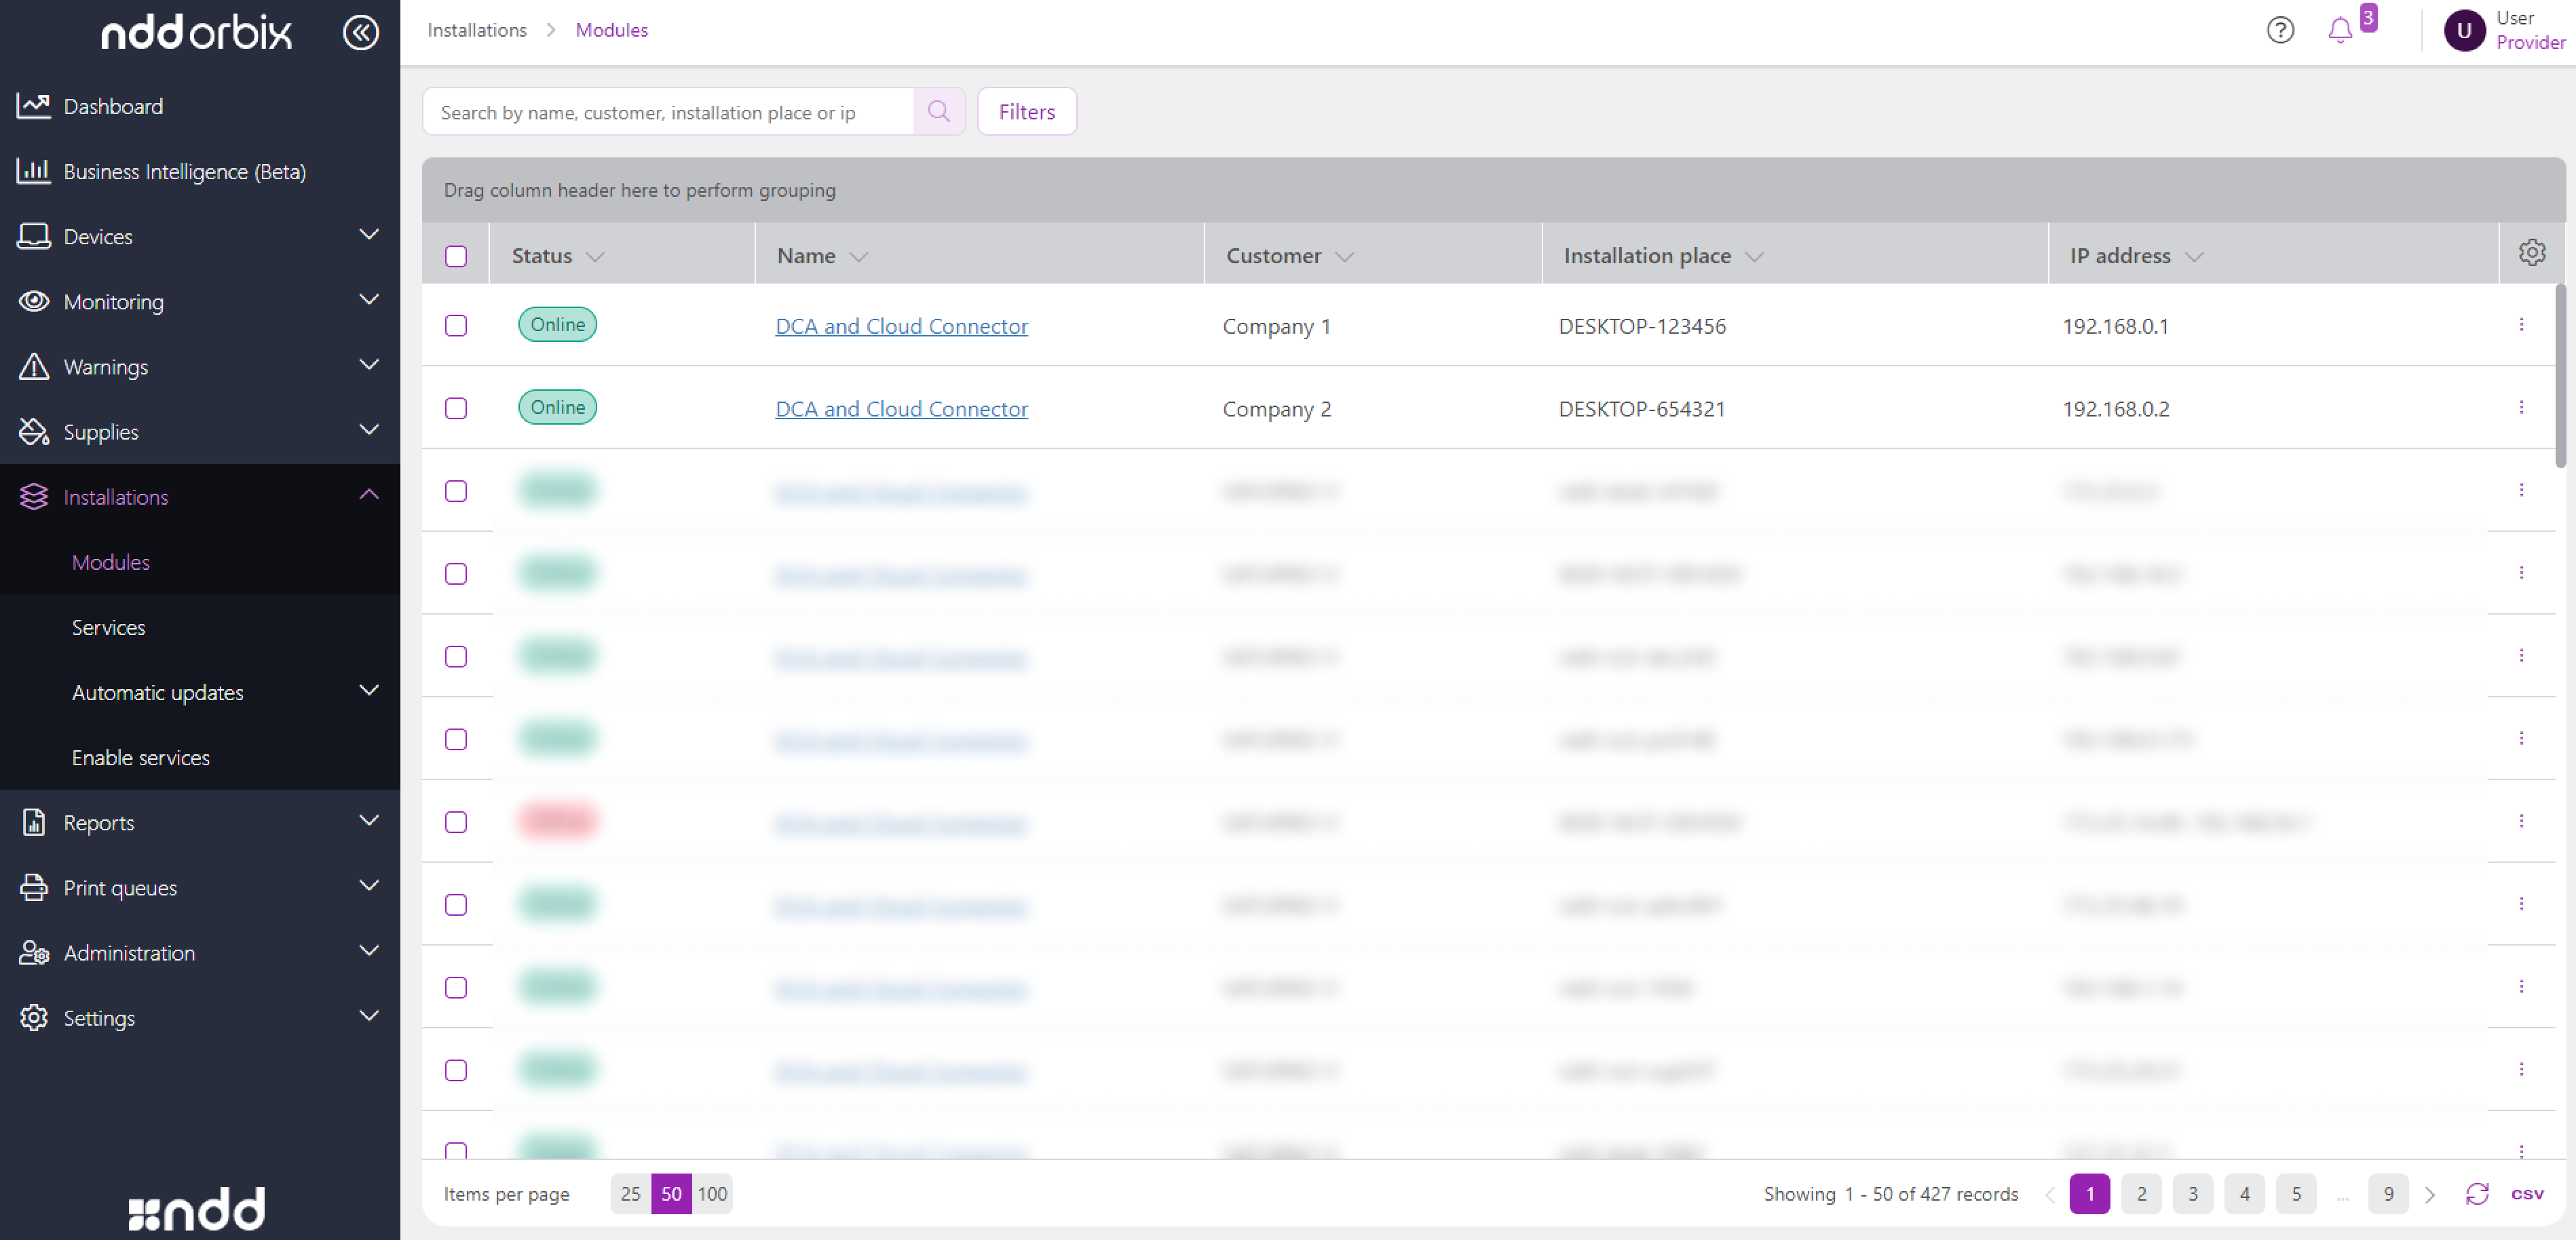Go to page 2
Viewport: 2576px width, 1240px height.
tap(2141, 1194)
